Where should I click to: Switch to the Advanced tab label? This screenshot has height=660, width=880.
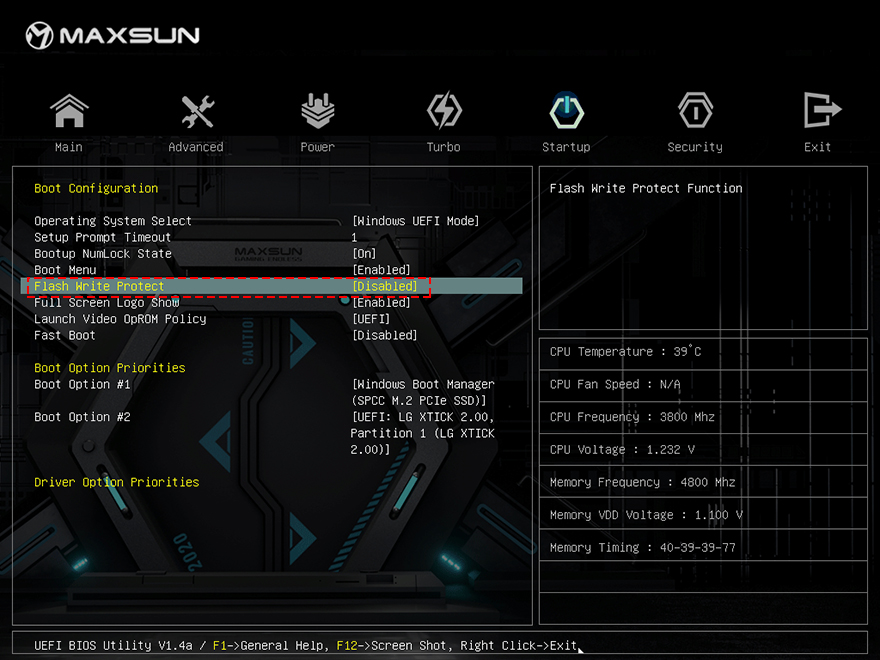click(x=196, y=147)
